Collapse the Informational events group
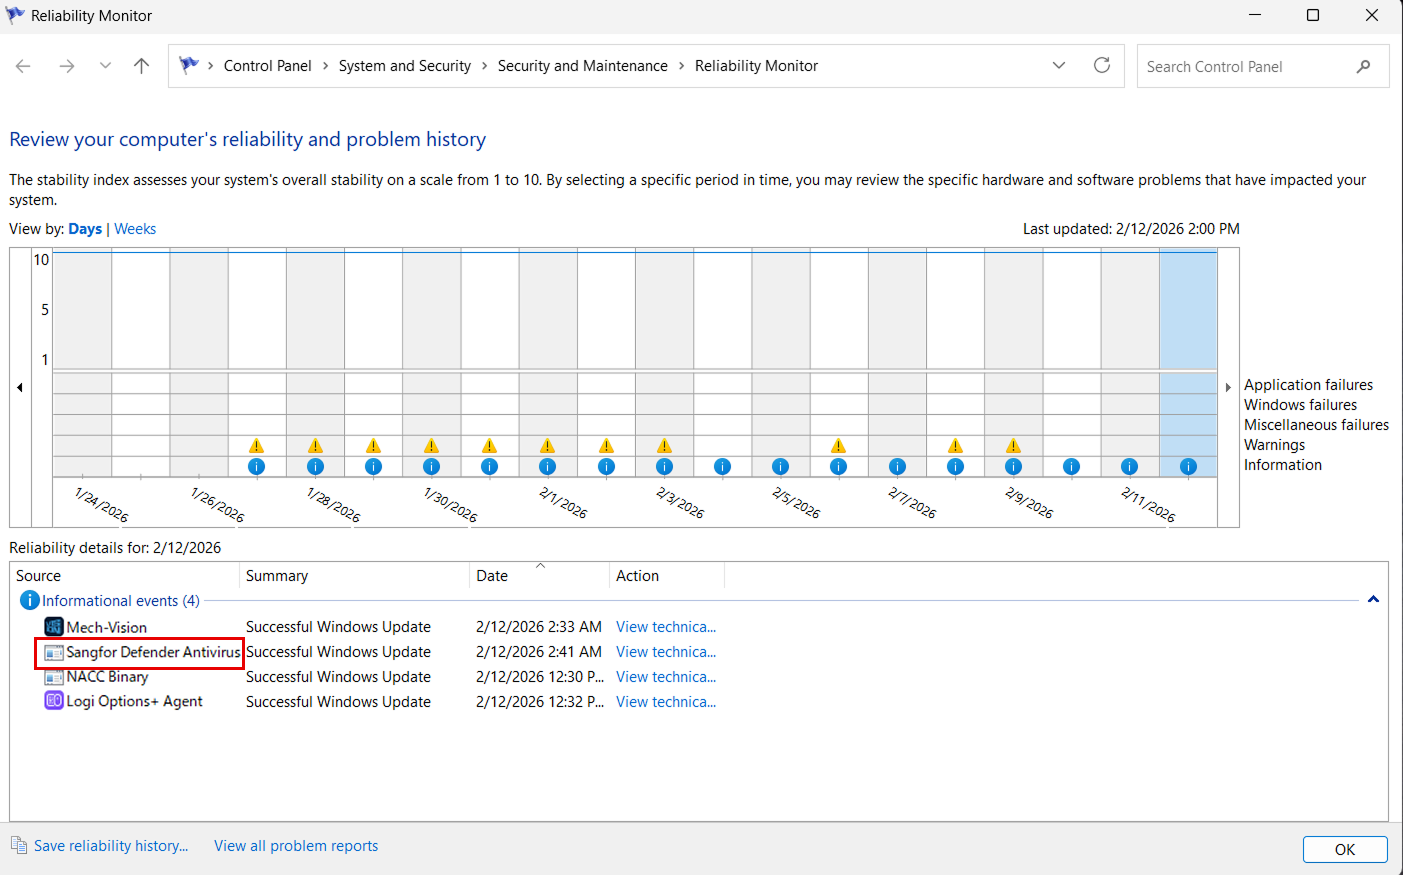 [1373, 600]
